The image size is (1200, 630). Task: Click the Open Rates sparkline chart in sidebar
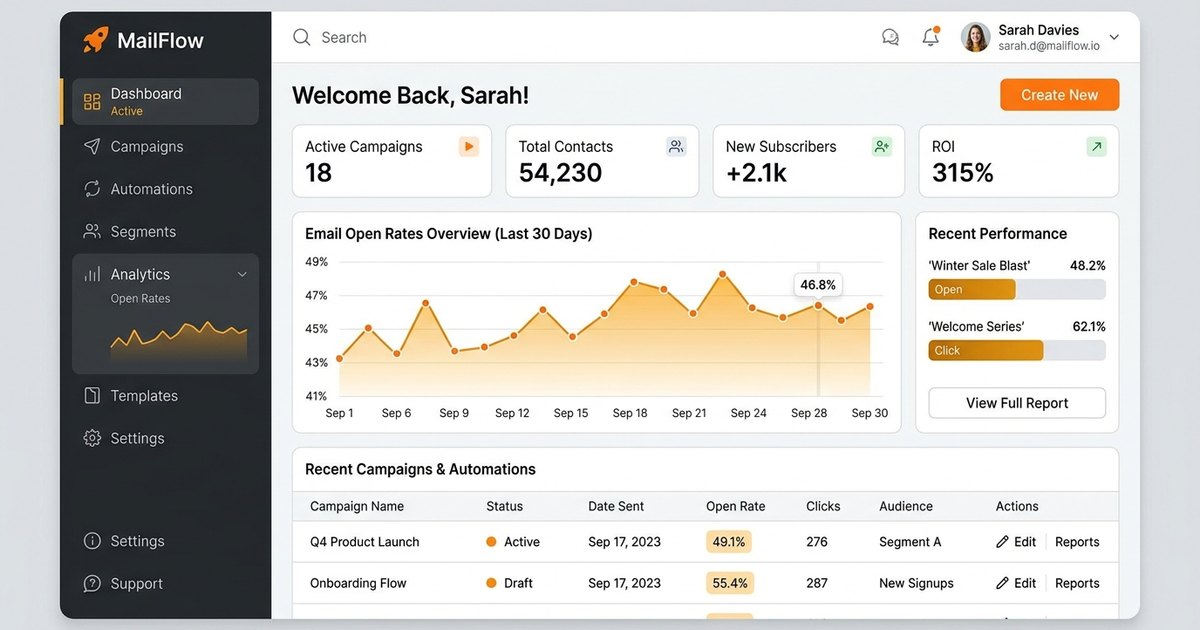coord(179,340)
